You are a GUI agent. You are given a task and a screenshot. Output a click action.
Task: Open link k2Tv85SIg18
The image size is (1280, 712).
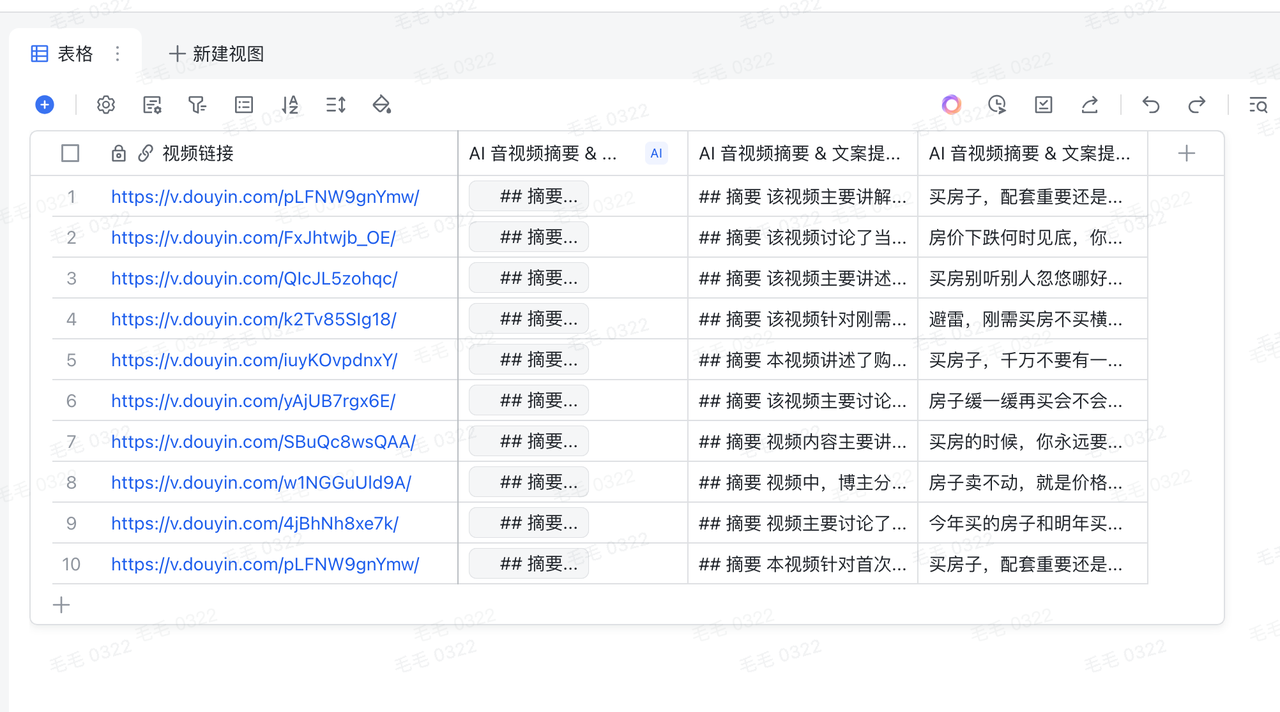click(254, 320)
